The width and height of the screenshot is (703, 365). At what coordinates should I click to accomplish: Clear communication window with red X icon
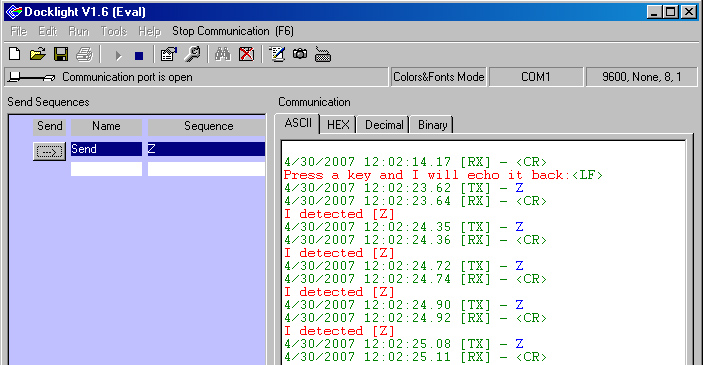click(x=246, y=54)
